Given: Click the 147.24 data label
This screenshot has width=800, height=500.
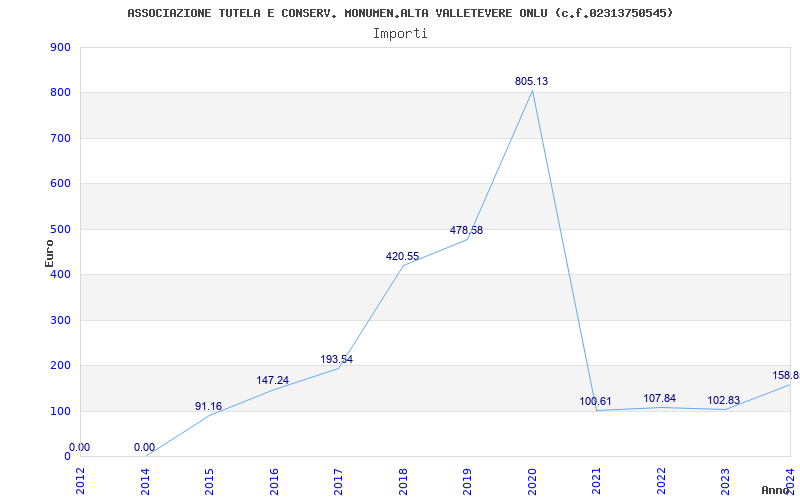Looking at the screenshot, I should (x=272, y=380).
